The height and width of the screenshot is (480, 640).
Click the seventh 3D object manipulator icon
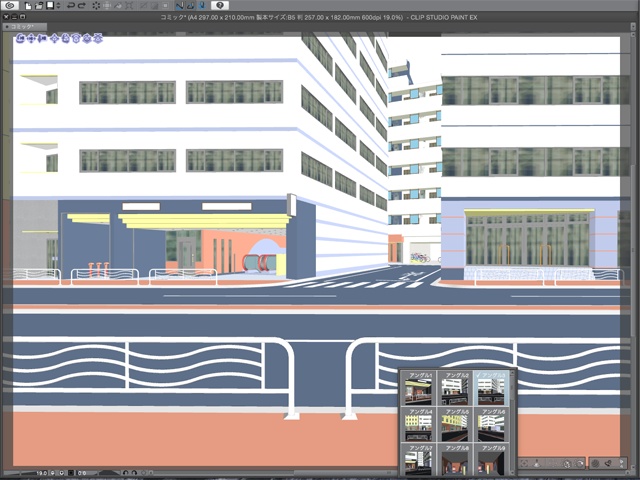[x=87, y=39]
